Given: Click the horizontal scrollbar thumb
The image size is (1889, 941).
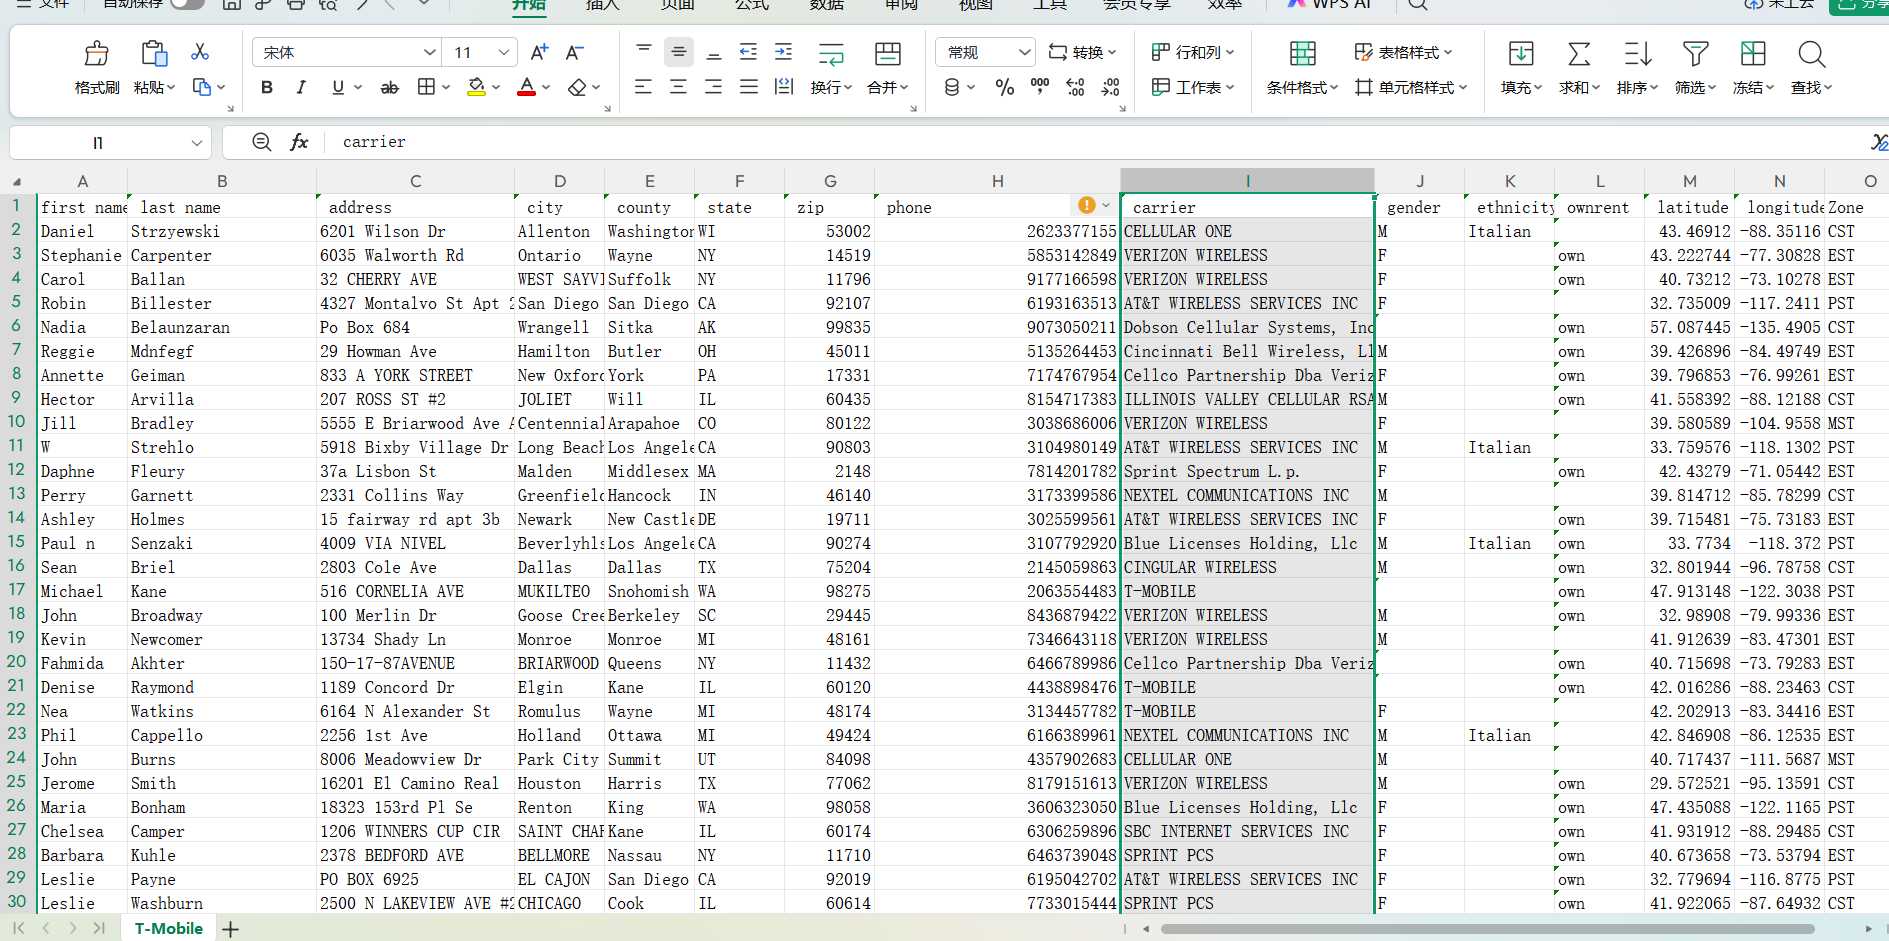Looking at the screenshot, I should [x=1487, y=929].
